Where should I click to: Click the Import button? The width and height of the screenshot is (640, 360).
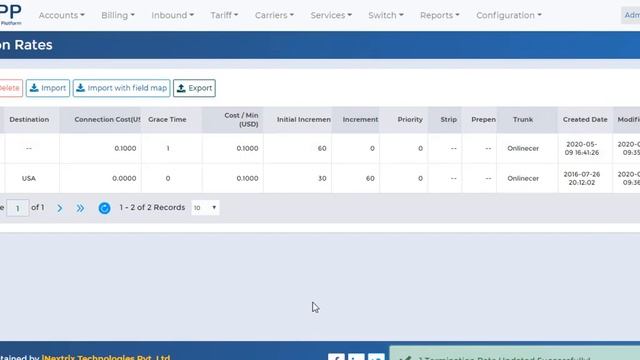point(48,88)
